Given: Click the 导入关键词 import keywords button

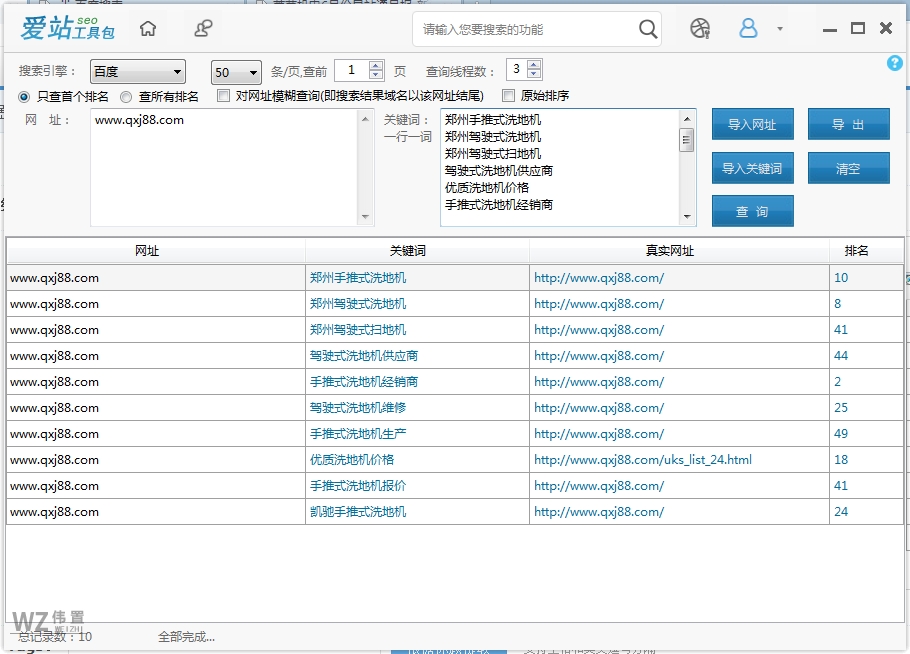Looking at the screenshot, I should coord(752,168).
